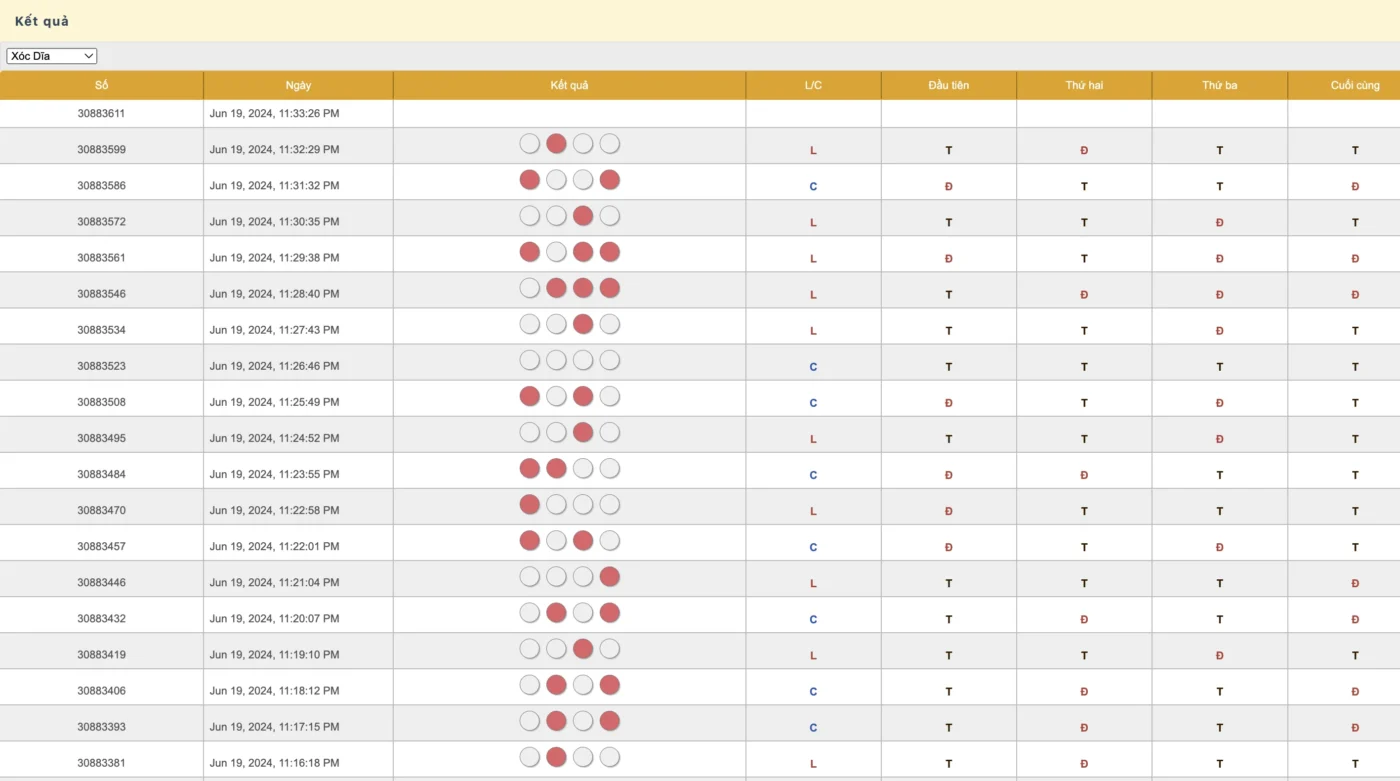Image resolution: width=1400 pixels, height=781 pixels.
Task: Click the L/C column header
Action: point(813,85)
